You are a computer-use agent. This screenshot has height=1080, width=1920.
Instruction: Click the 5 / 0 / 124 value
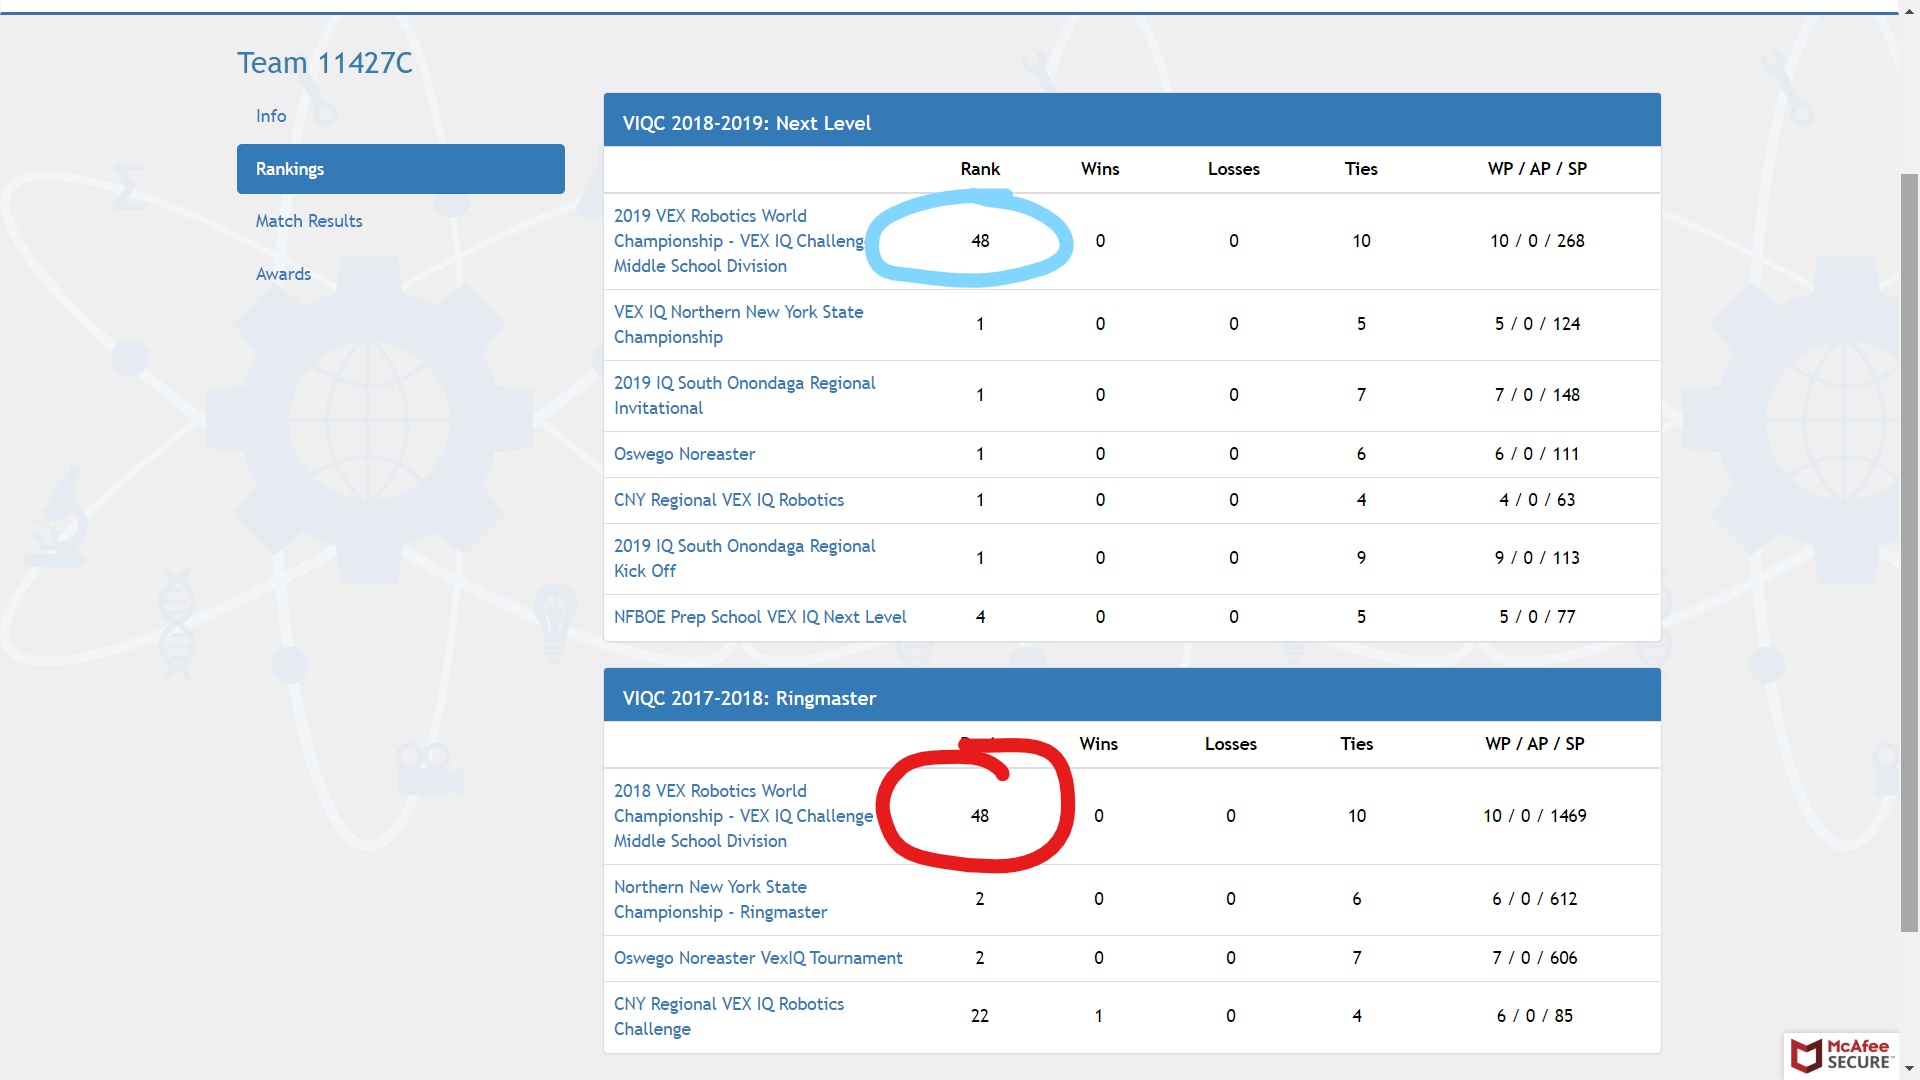pyautogui.click(x=1537, y=324)
